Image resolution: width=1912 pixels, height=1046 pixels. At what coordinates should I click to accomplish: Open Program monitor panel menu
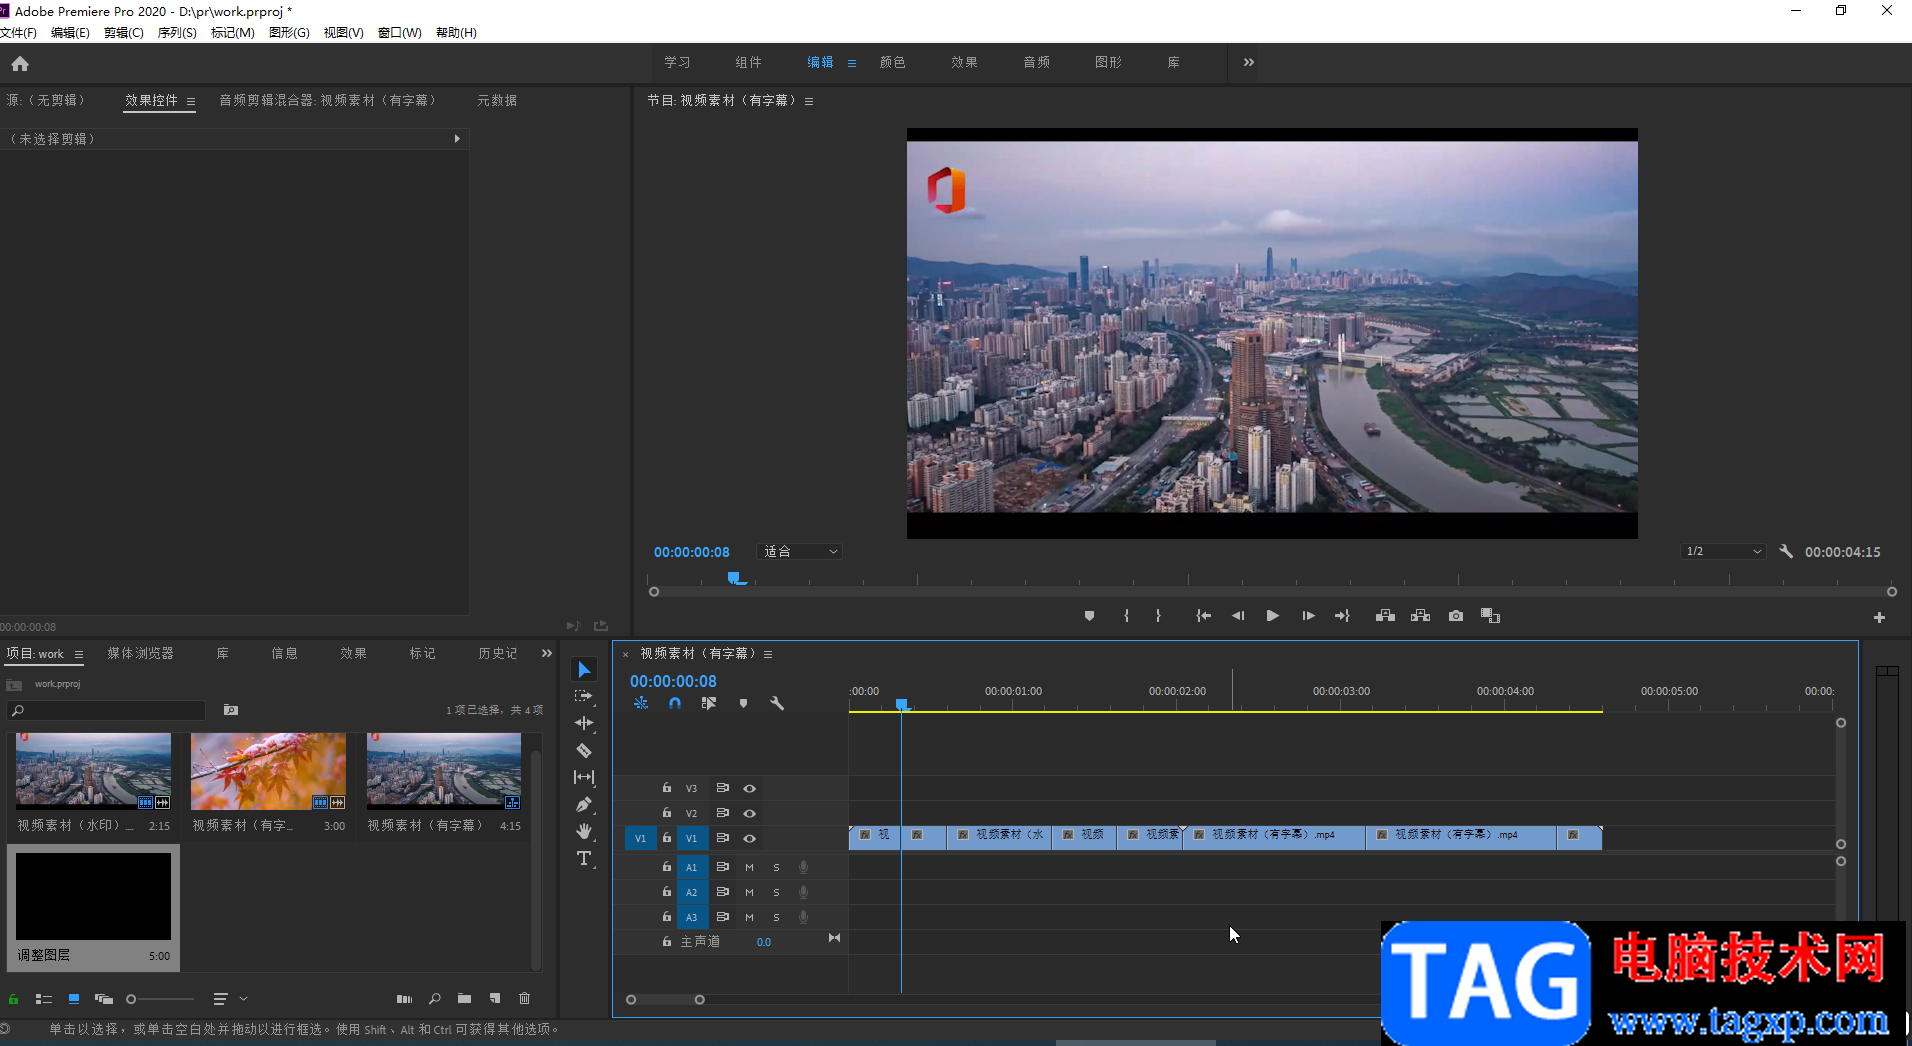[809, 101]
